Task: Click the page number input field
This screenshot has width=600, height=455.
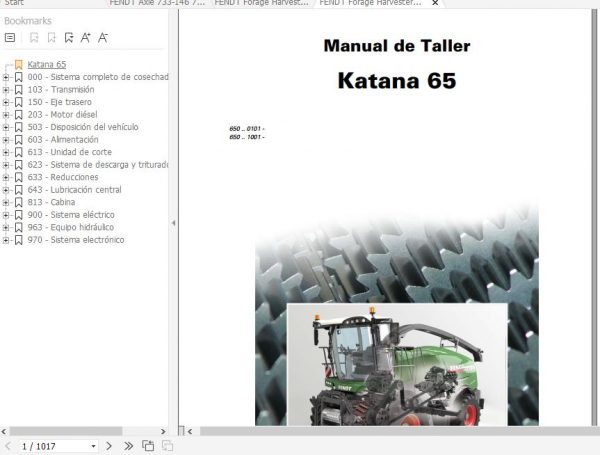Action: pos(54,446)
